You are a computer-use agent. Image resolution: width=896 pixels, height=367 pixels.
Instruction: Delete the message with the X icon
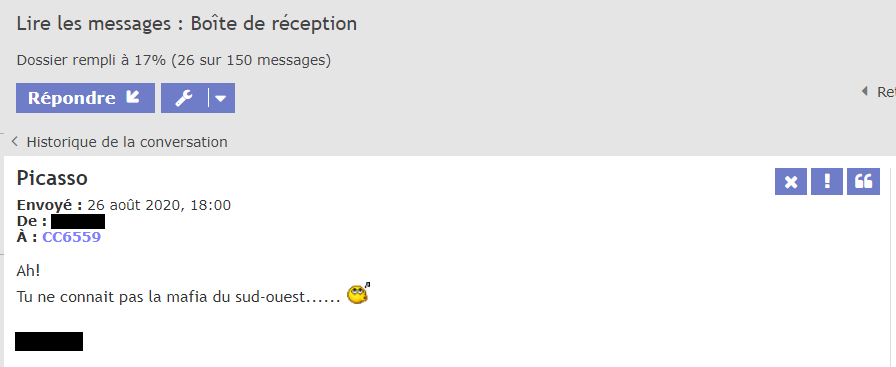791,182
